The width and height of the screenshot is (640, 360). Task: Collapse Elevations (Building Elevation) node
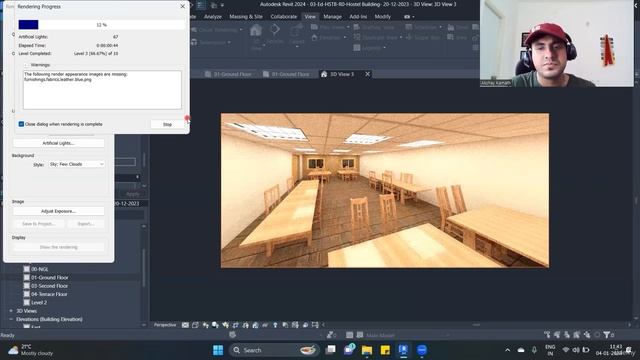pos(11,319)
